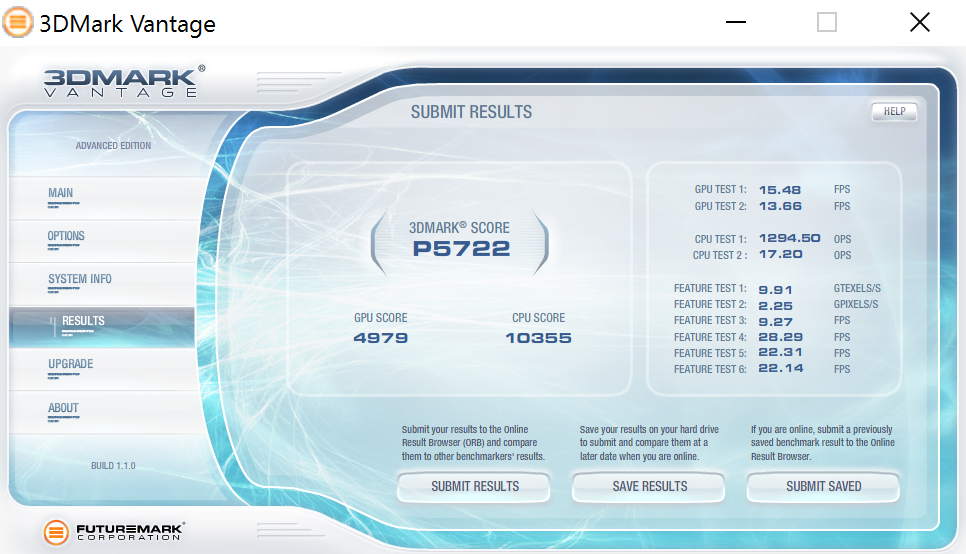Click the GTEXELS/S unit label
Screen dimensions: 966x554
pos(857,288)
